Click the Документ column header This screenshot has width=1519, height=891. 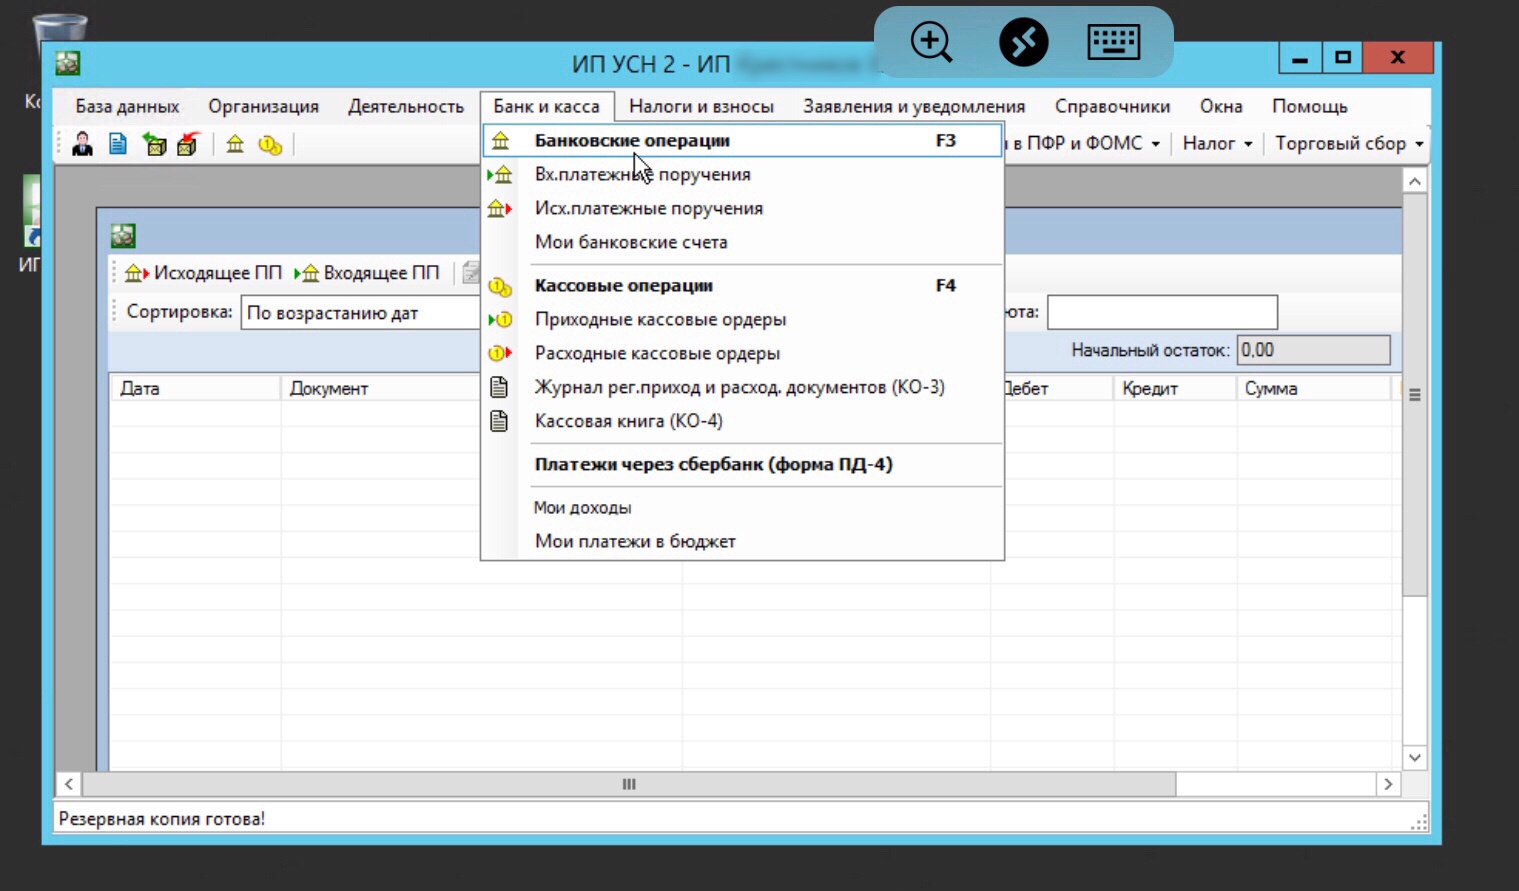pos(381,389)
